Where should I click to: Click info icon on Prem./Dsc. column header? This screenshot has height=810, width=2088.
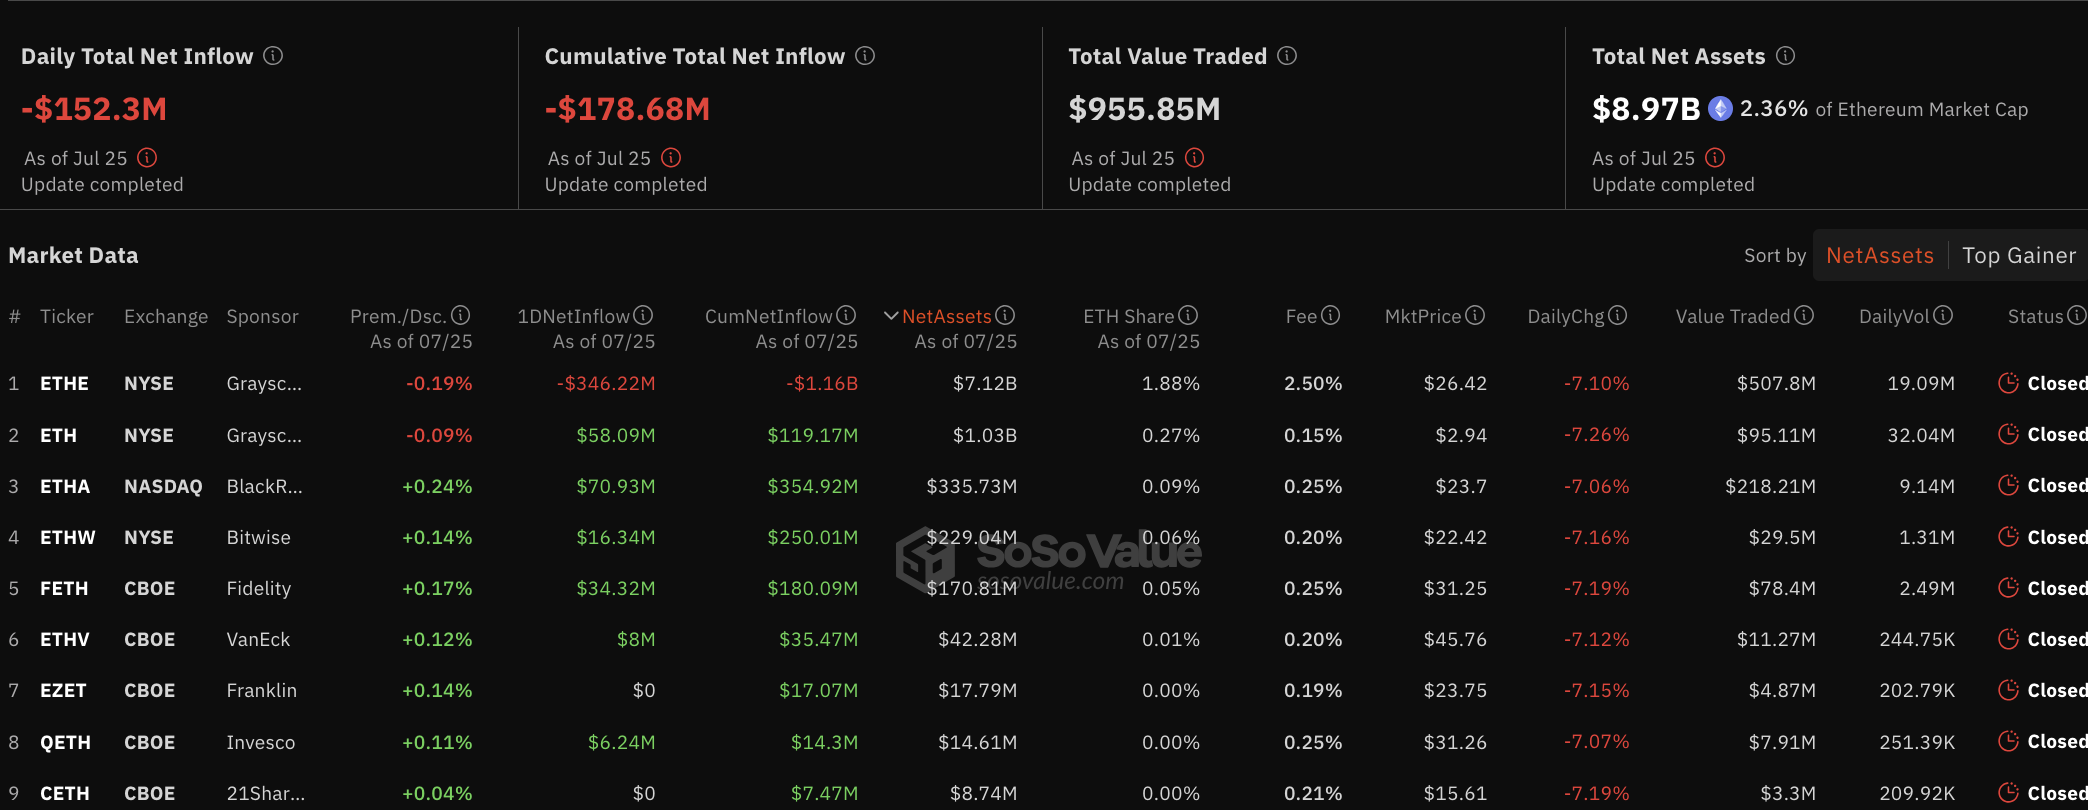(x=460, y=315)
